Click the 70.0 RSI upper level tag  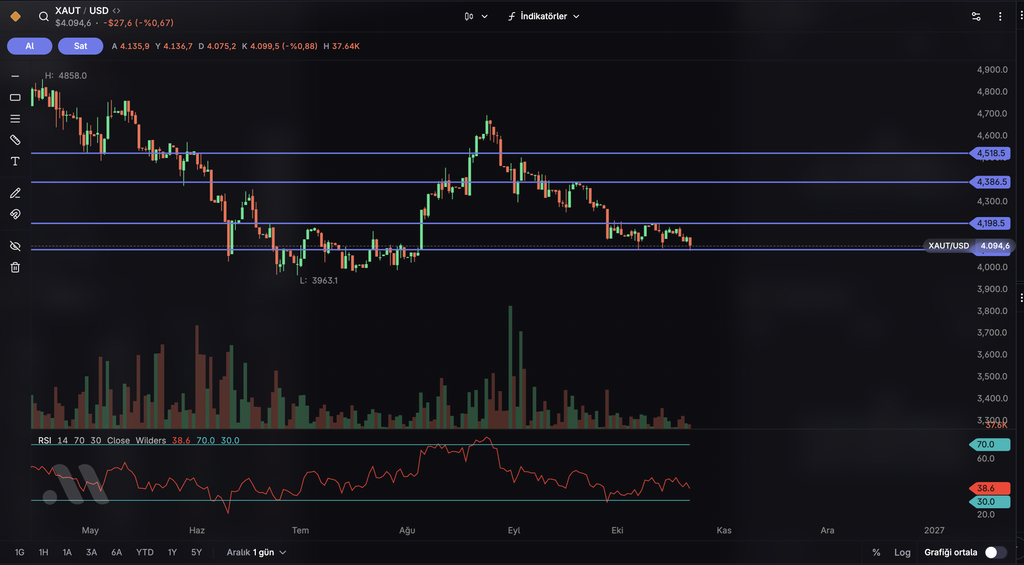tap(990, 444)
